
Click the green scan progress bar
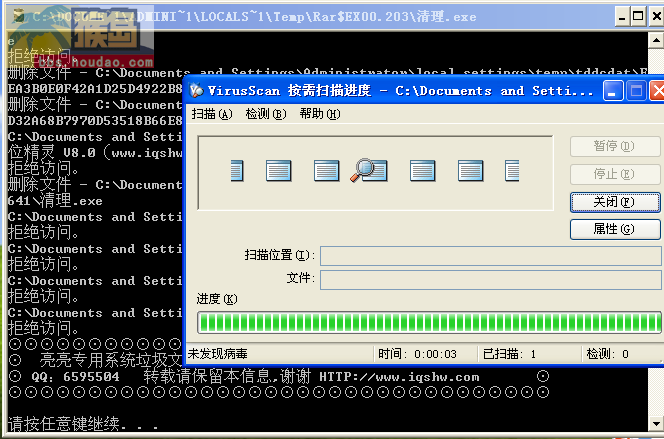(429, 323)
